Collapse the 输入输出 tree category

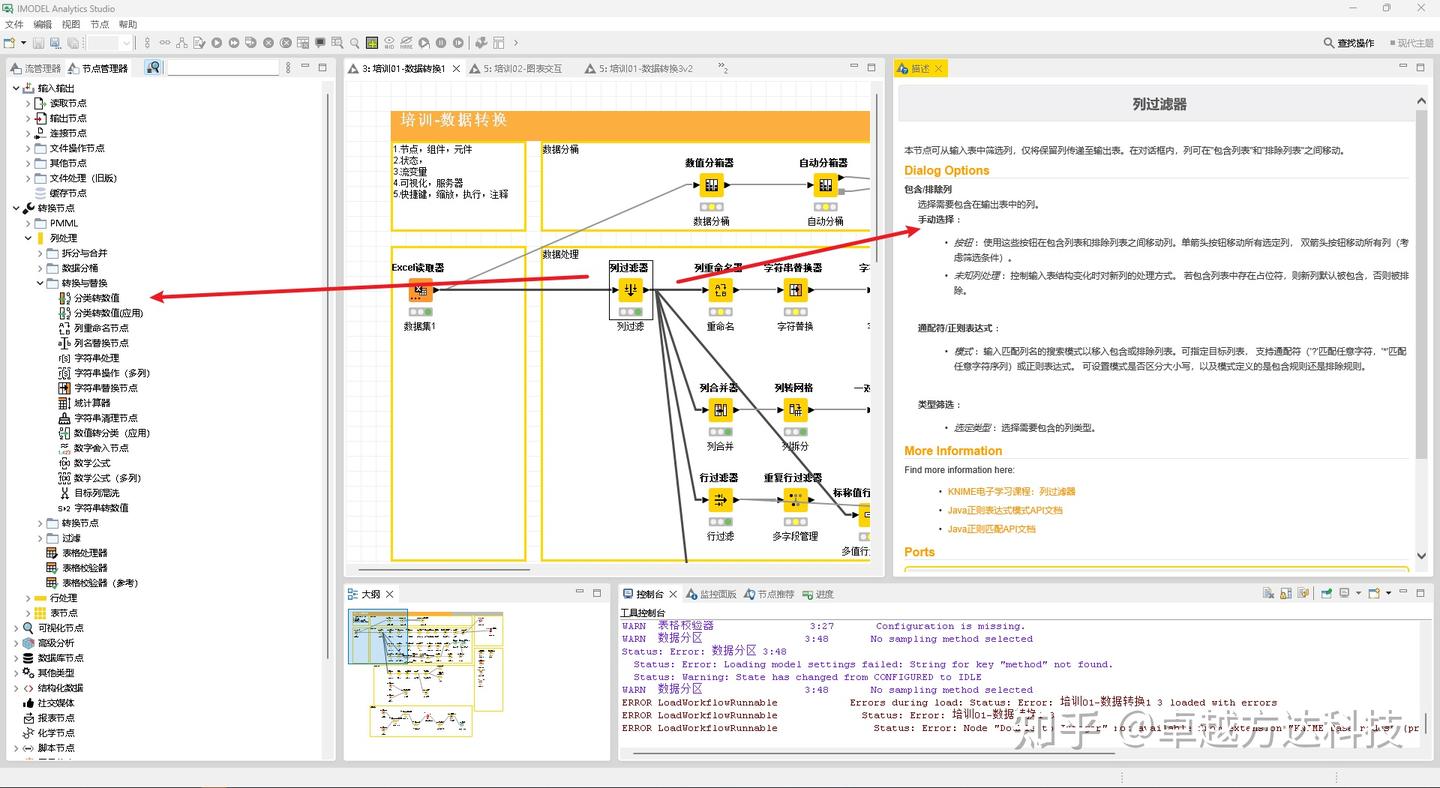pos(16,88)
